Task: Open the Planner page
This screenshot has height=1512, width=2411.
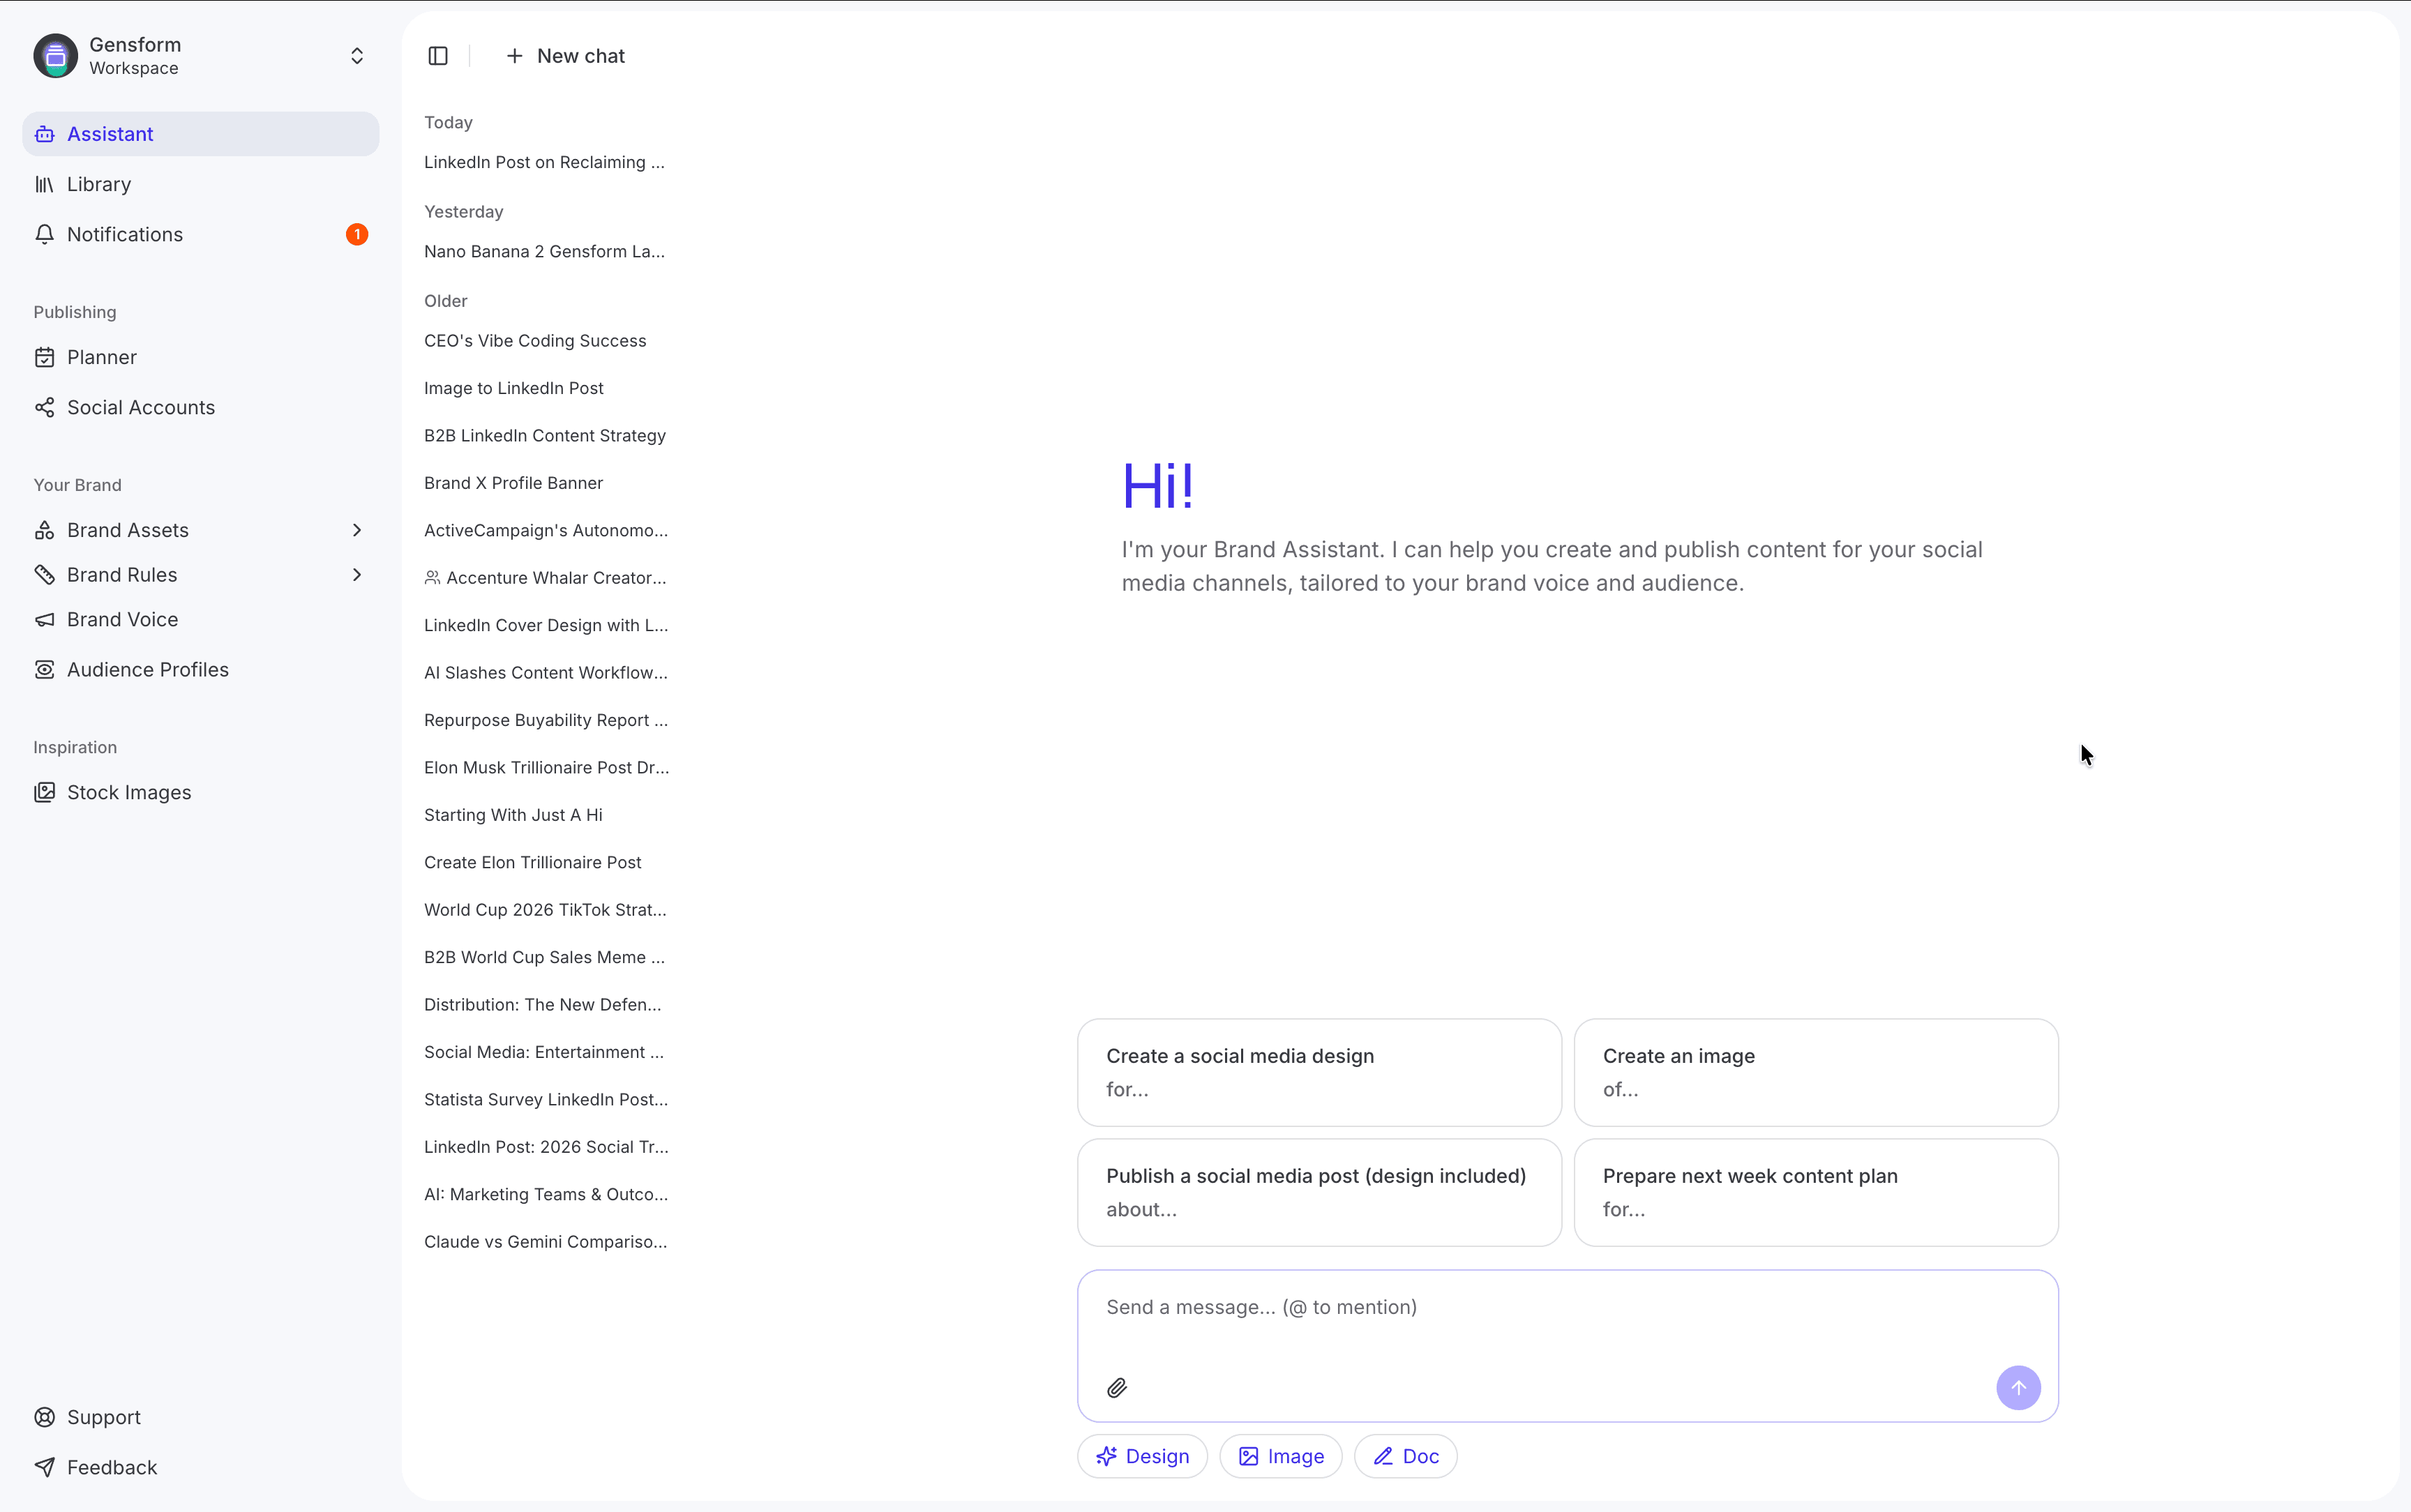Action: (201, 357)
